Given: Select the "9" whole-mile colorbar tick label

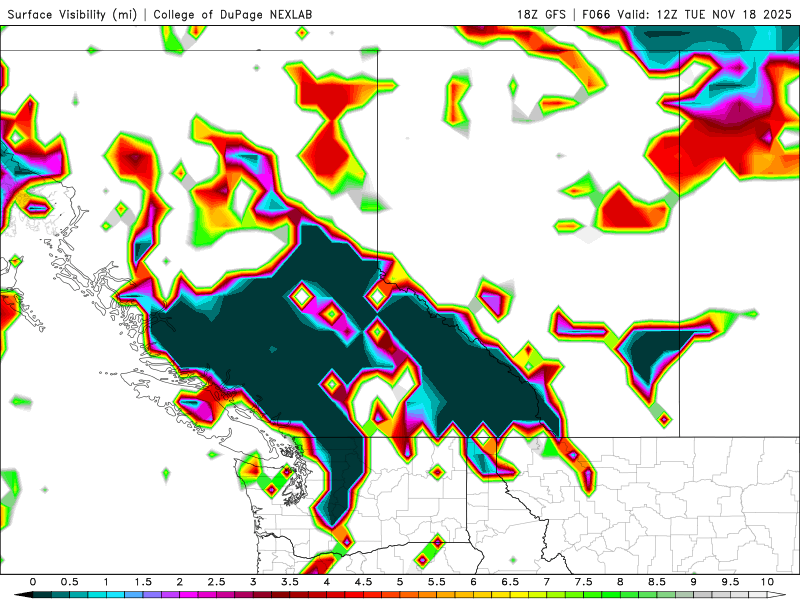Looking at the screenshot, I should [x=694, y=582].
